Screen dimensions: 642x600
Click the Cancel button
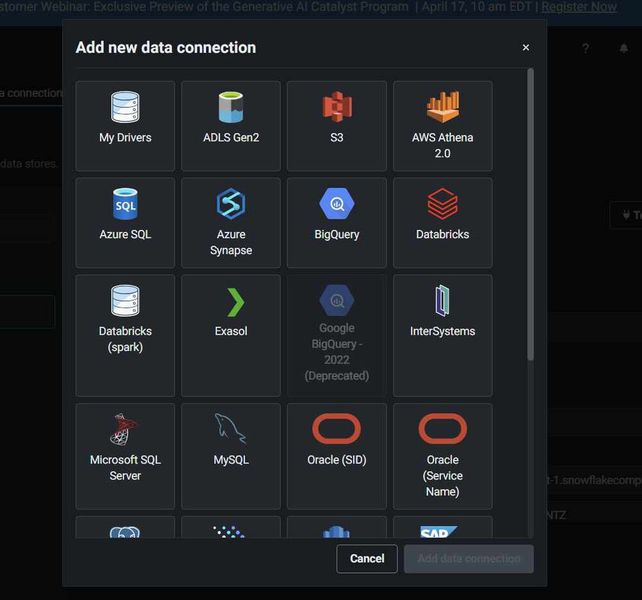coord(367,559)
